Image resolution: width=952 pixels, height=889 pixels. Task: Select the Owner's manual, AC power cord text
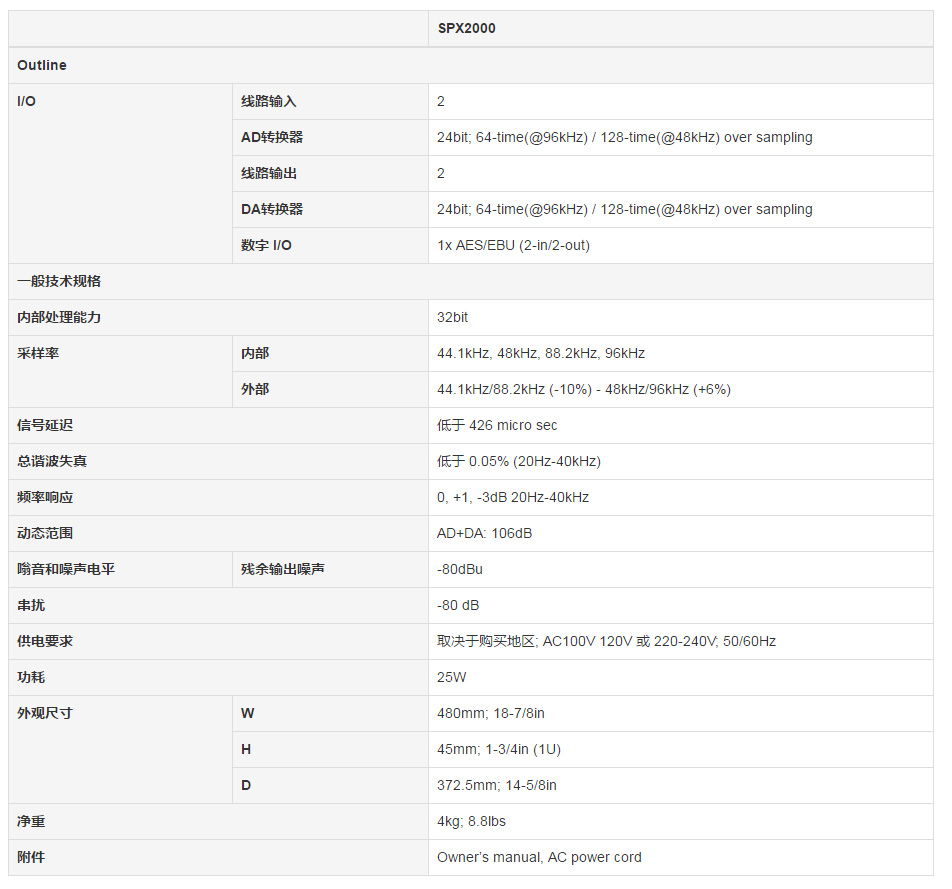pos(539,857)
